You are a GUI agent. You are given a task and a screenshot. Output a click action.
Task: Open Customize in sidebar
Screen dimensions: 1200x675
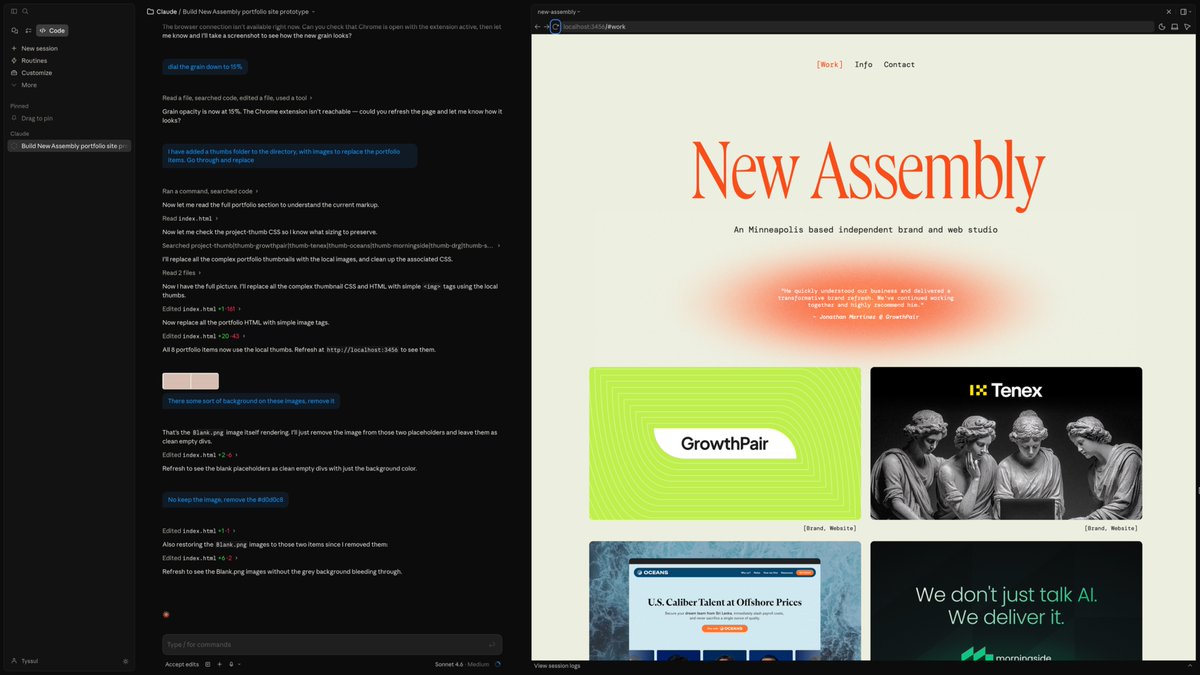(32, 73)
